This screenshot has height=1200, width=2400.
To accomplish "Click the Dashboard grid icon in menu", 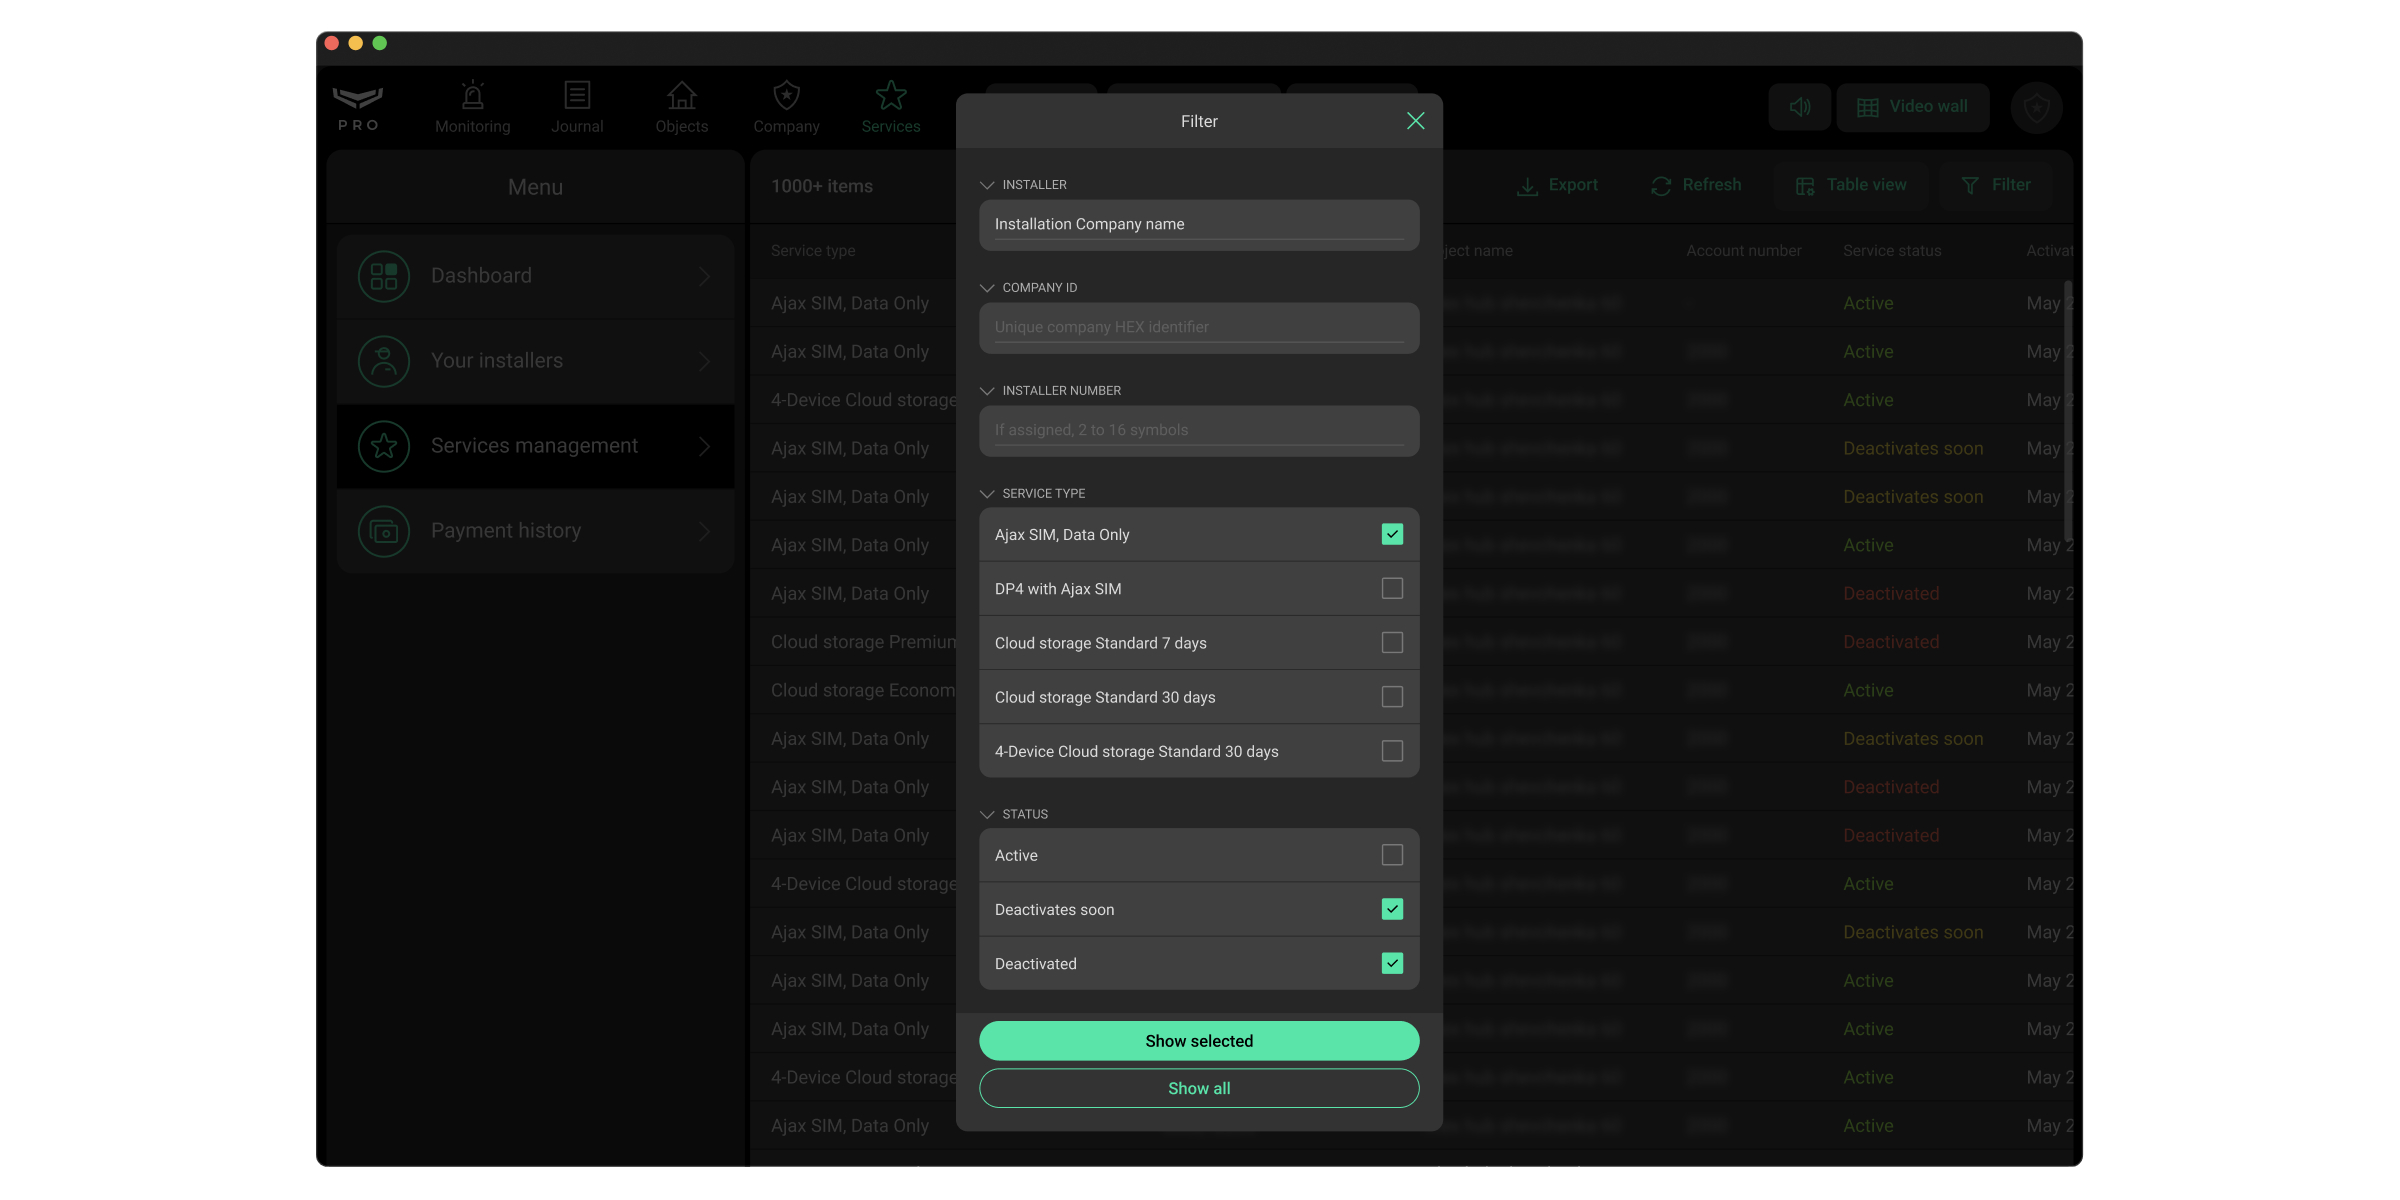I will [x=384, y=276].
